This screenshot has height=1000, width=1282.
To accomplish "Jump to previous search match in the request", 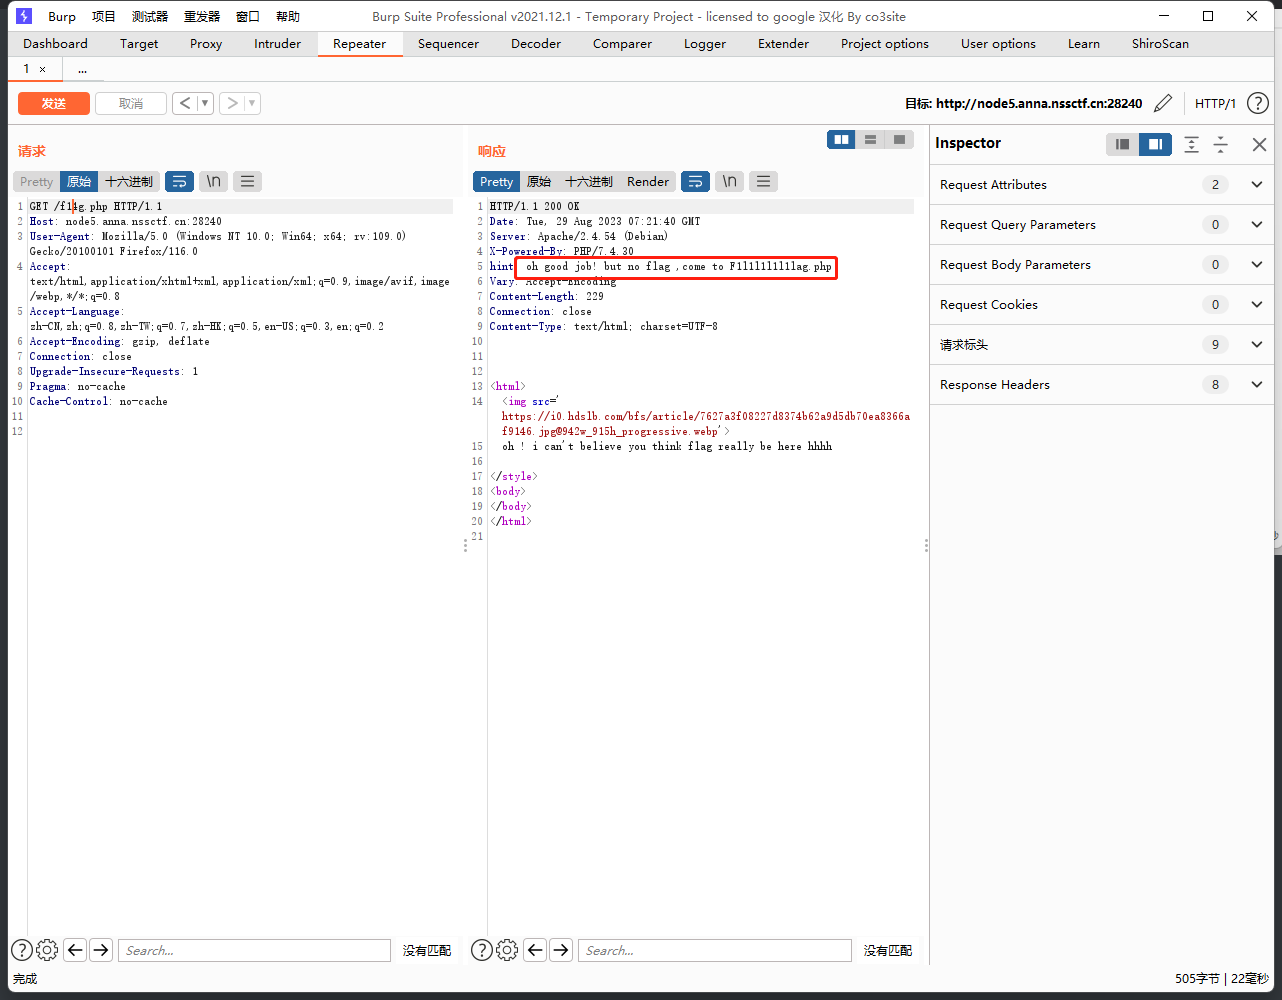I will [x=75, y=950].
